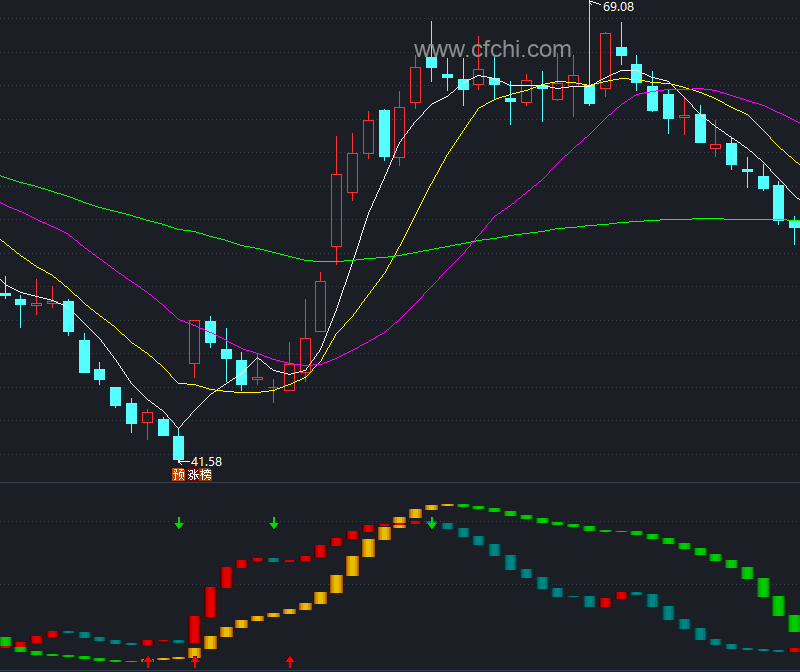Select the middle green down-arrow signal
The width and height of the screenshot is (800, 672).
click(274, 523)
